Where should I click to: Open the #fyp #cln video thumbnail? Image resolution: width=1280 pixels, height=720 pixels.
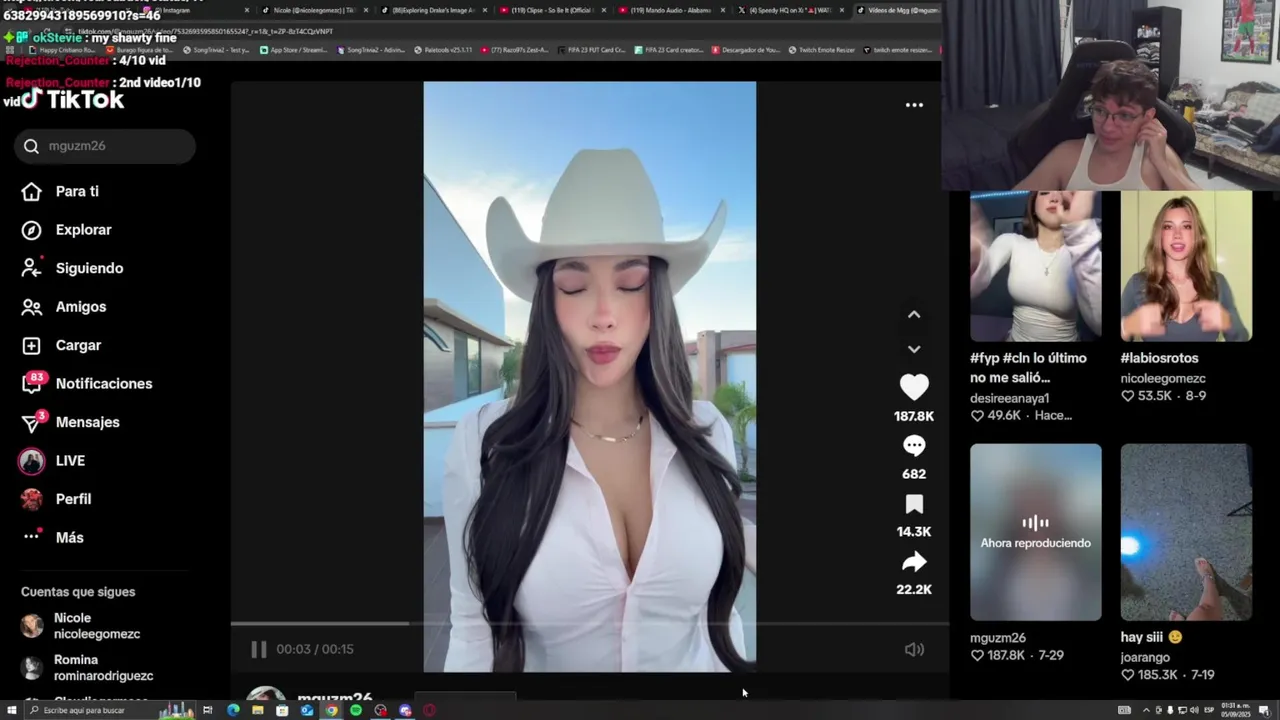pos(1036,265)
